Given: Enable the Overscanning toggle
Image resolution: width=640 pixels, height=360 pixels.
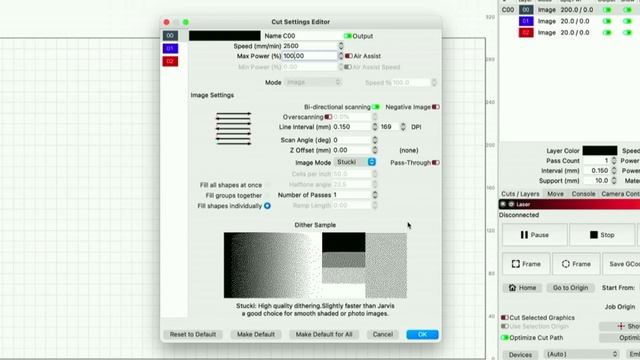Looking at the screenshot, I should 328,117.
